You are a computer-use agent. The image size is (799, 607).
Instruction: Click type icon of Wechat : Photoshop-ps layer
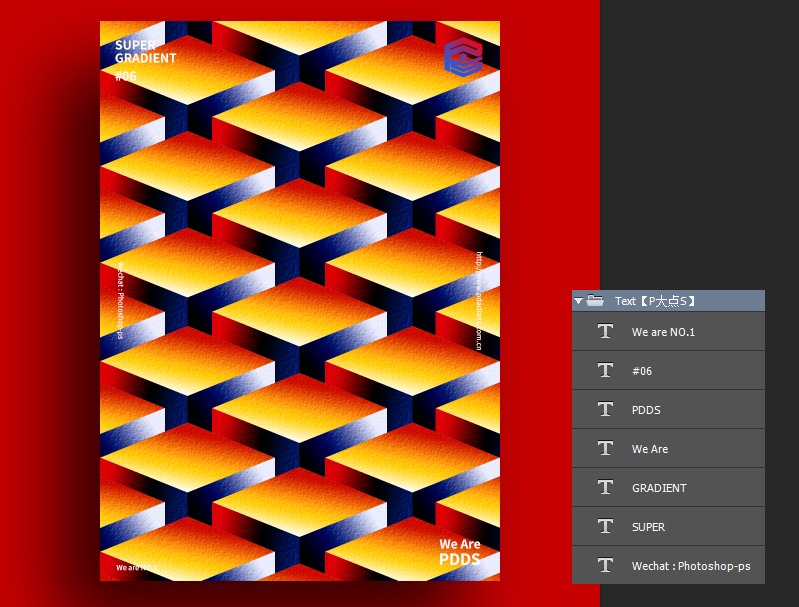[x=605, y=565]
